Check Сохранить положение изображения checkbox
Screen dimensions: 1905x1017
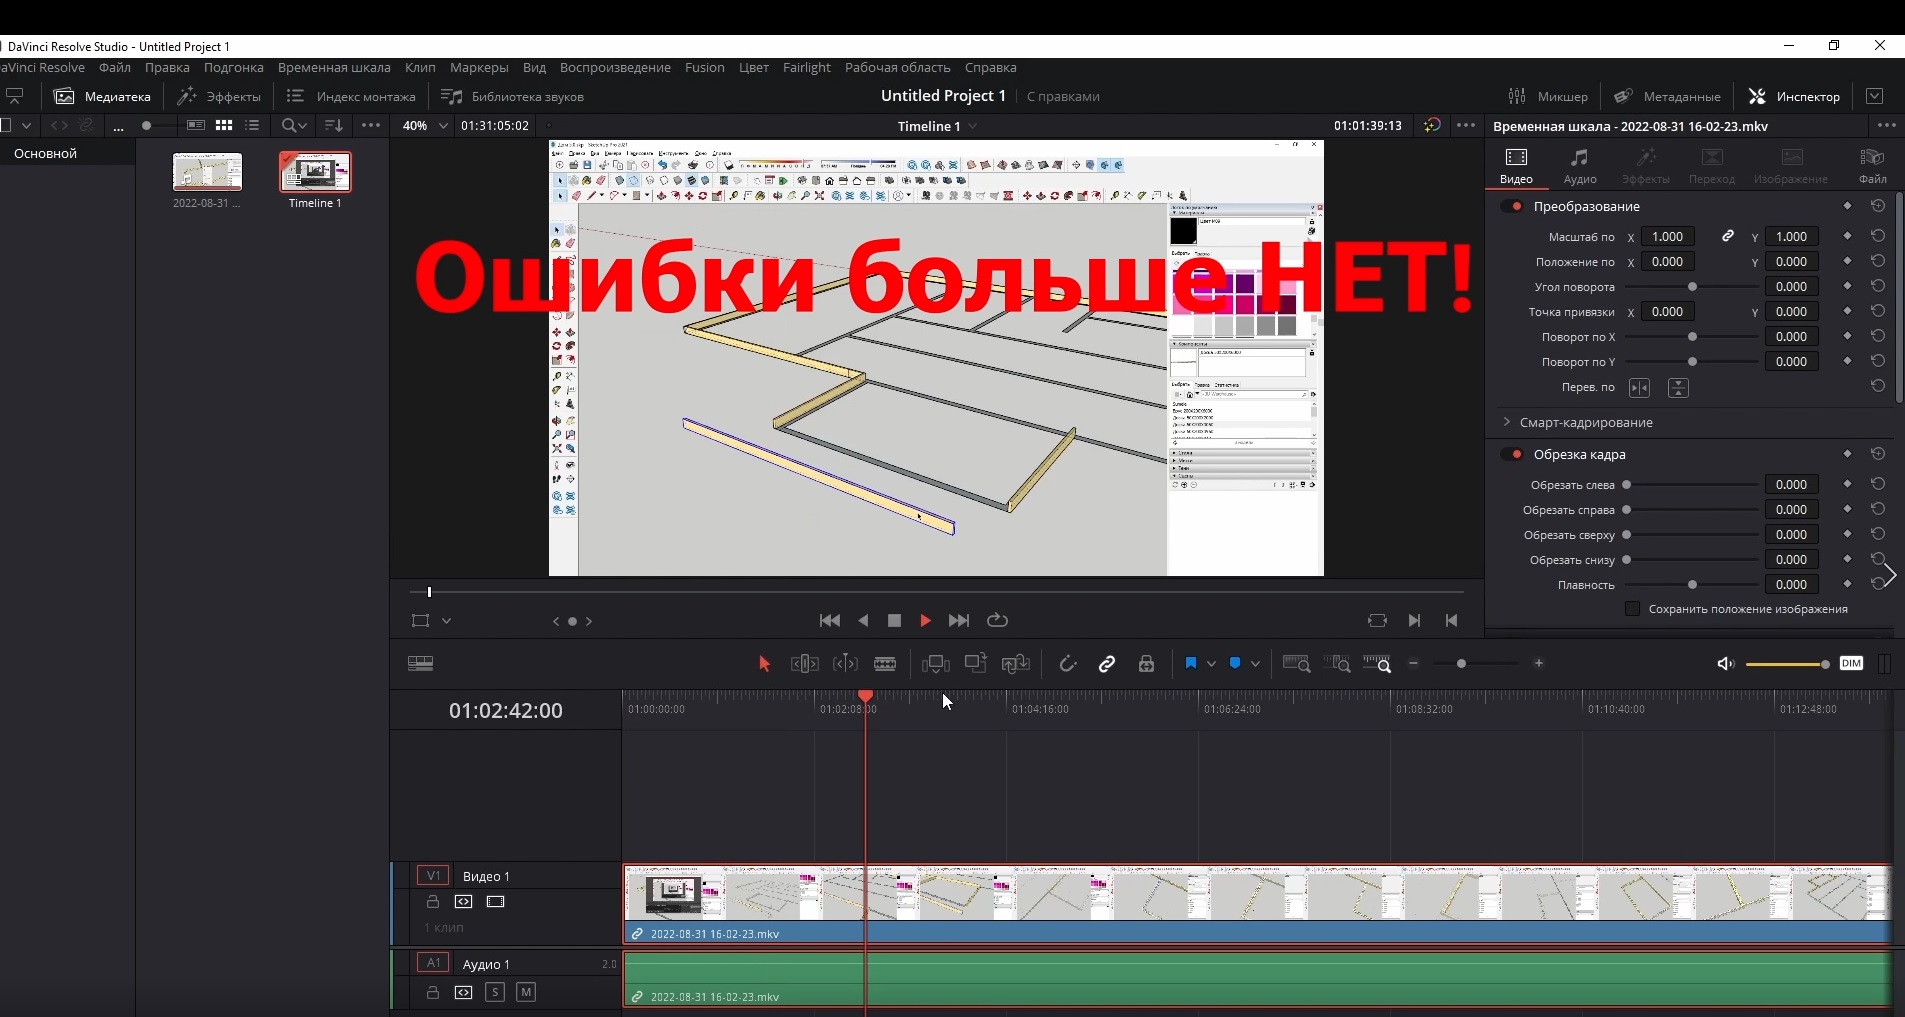pyautogui.click(x=1633, y=609)
